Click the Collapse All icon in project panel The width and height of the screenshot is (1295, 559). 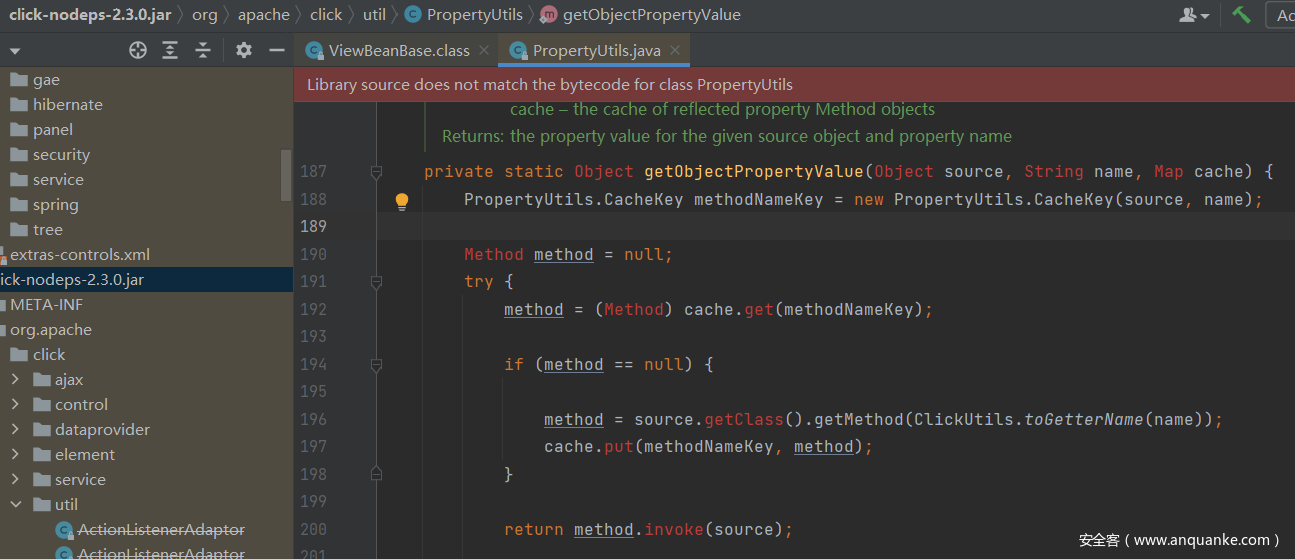click(x=203, y=50)
